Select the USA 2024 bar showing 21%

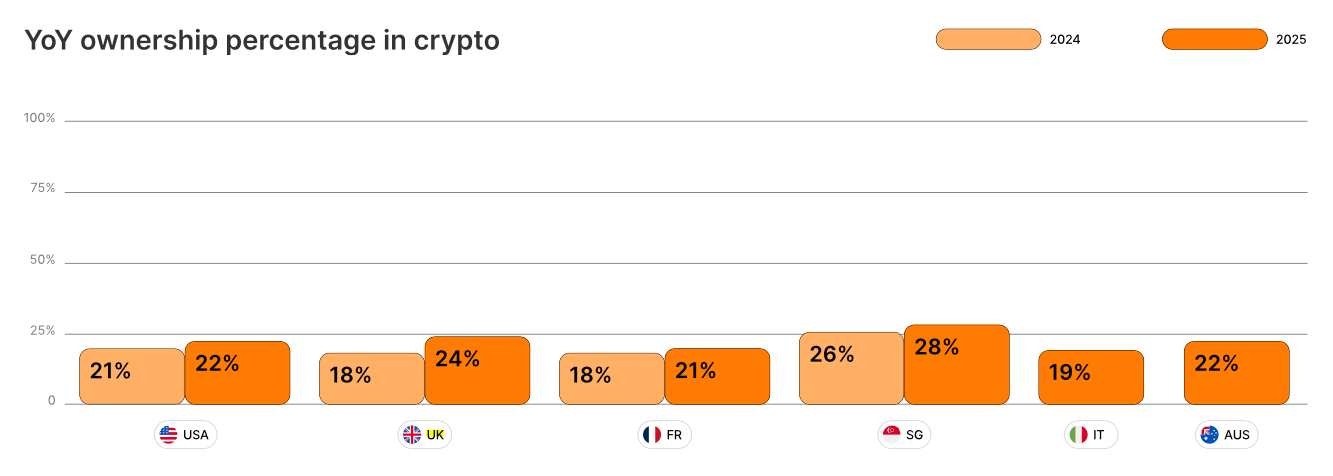[x=132, y=376]
